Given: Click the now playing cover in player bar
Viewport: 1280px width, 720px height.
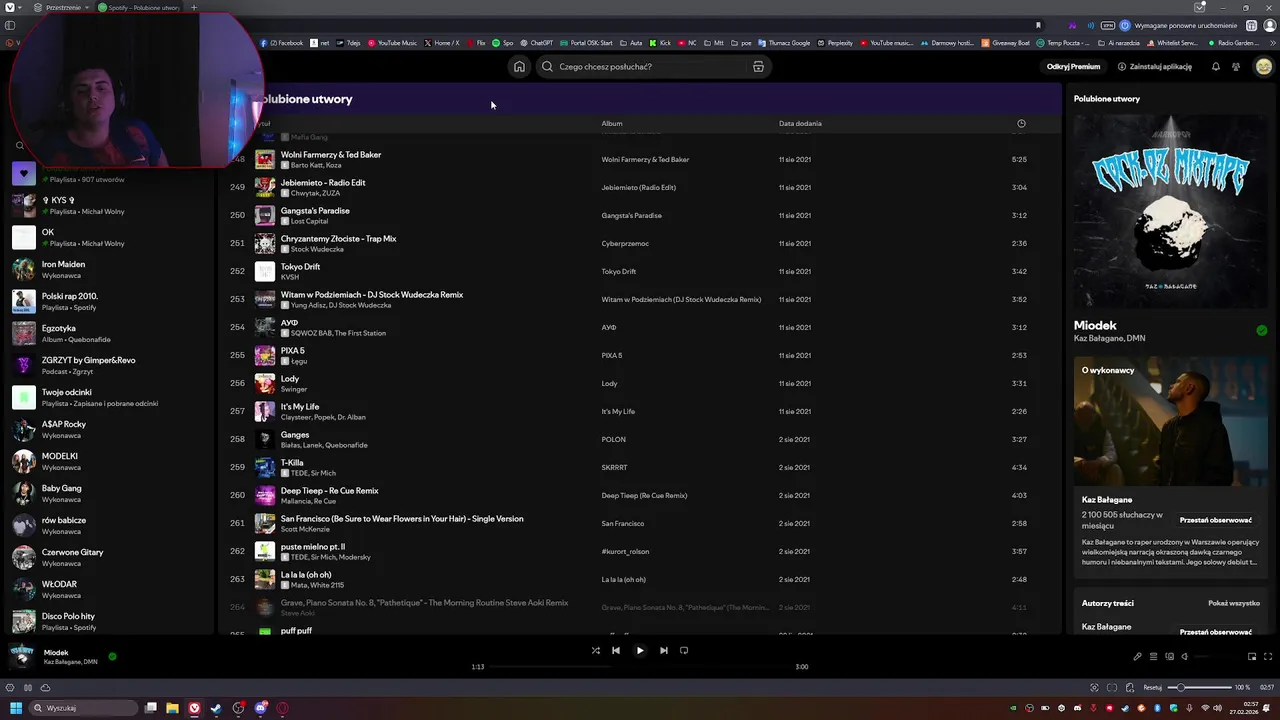Looking at the screenshot, I should pos(23,657).
